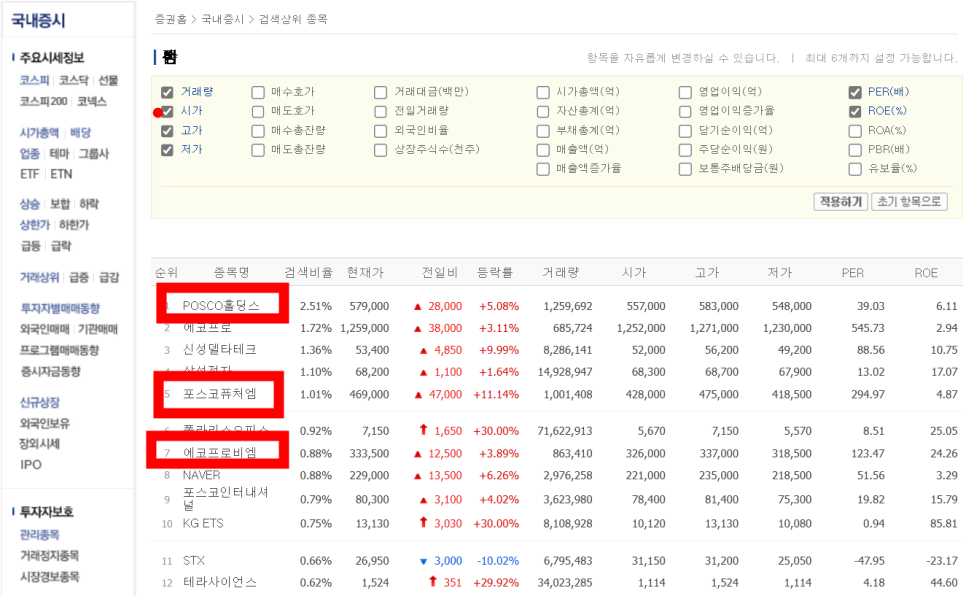Screen dimensions: 966x596
Task: Open the IPO sidebar link
Action: [31, 465]
